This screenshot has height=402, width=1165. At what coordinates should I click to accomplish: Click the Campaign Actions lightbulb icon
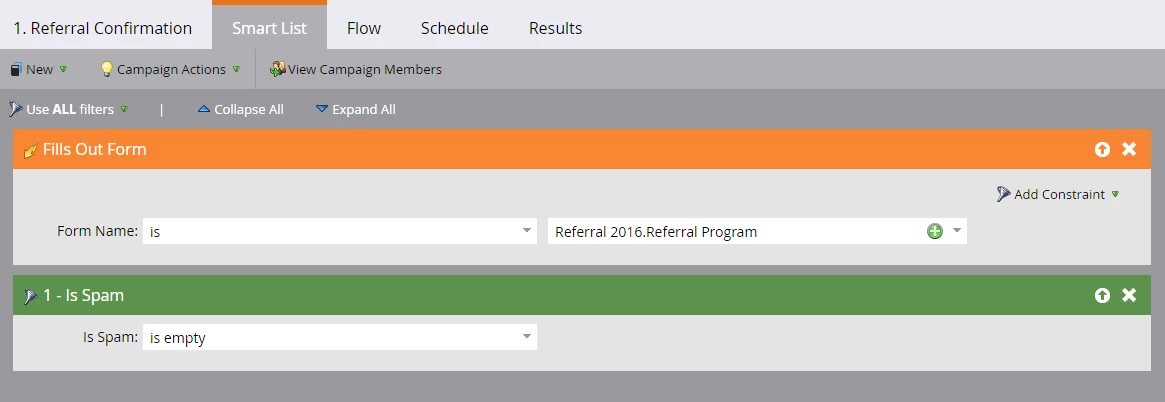click(x=106, y=69)
